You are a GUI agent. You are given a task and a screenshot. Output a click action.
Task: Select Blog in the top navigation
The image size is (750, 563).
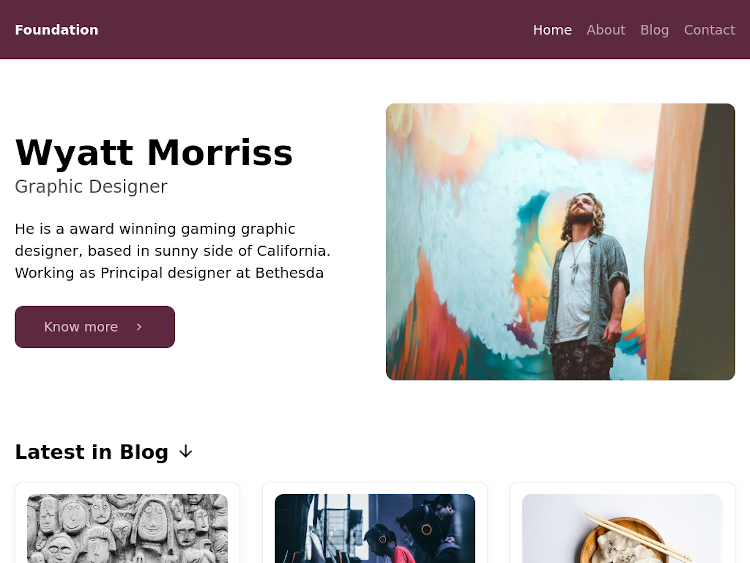click(654, 30)
